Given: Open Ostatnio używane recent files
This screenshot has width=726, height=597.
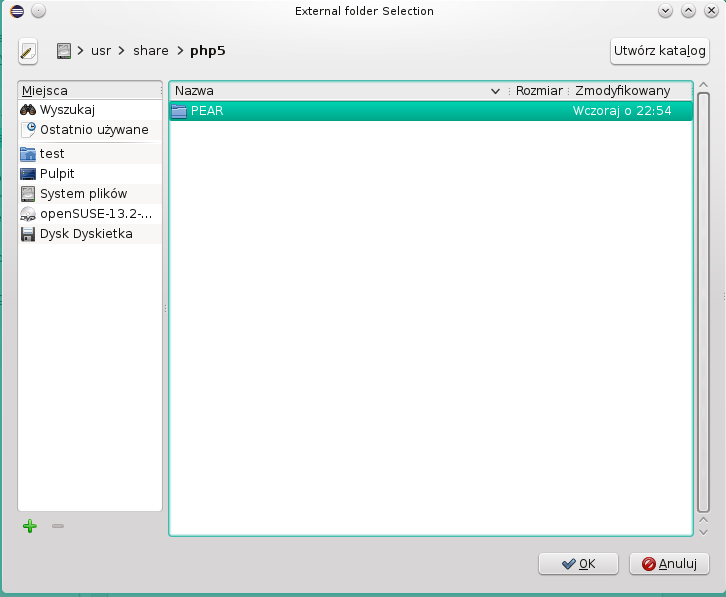Looking at the screenshot, I should [x=93, y=129].
